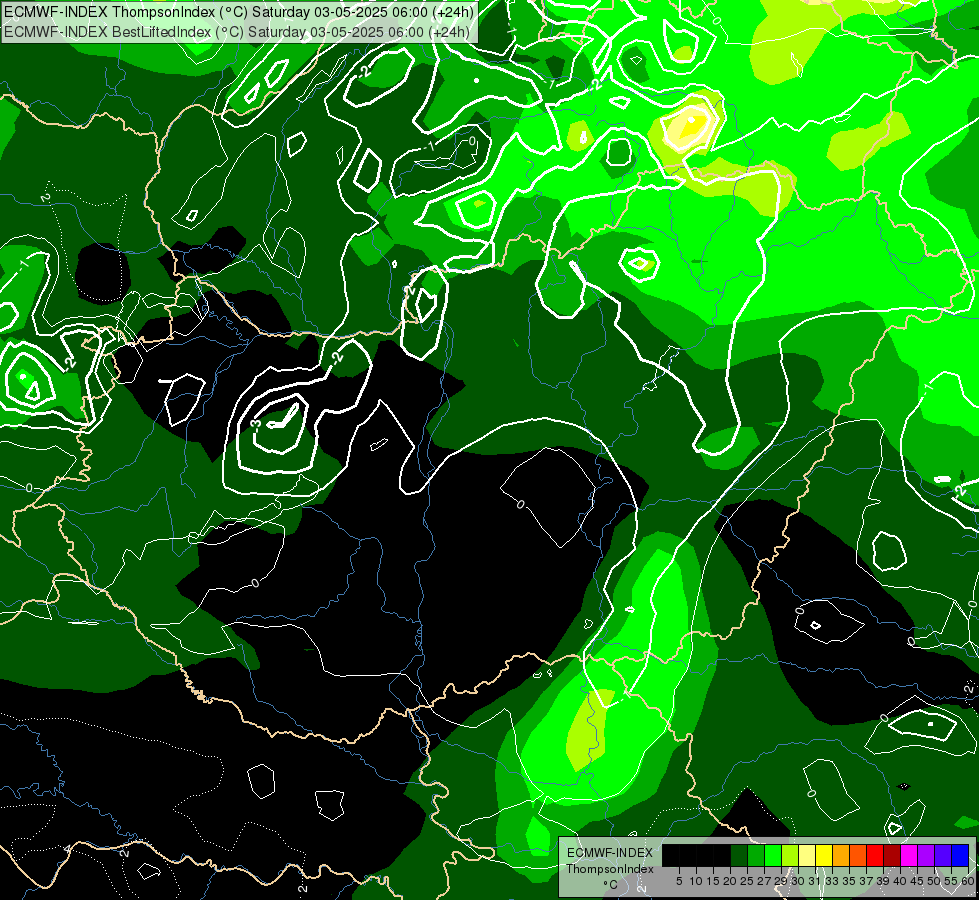Click the legend scale value 45
This screenshot has height=900, width=979.
917,881
